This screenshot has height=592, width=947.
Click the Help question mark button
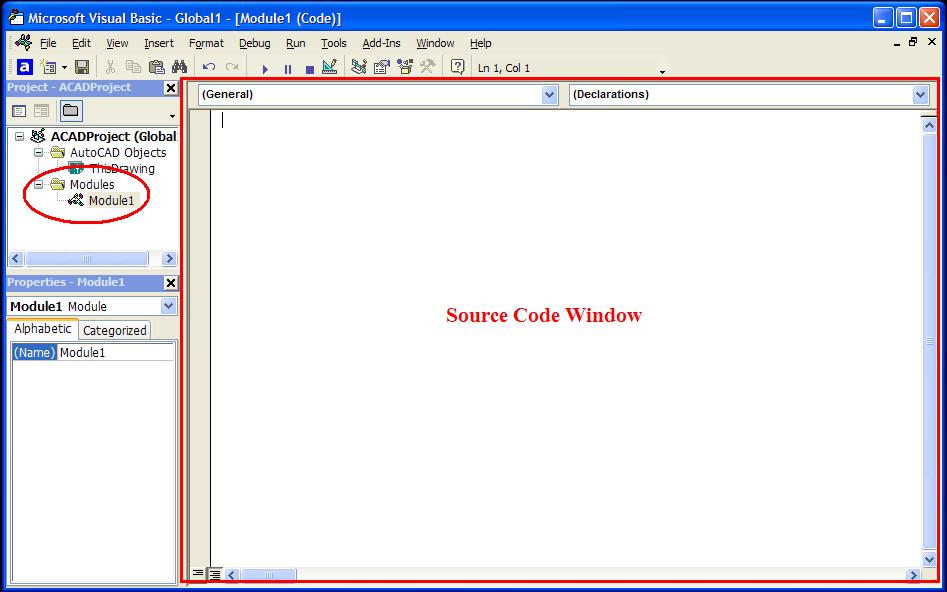[x=458, y=67]
